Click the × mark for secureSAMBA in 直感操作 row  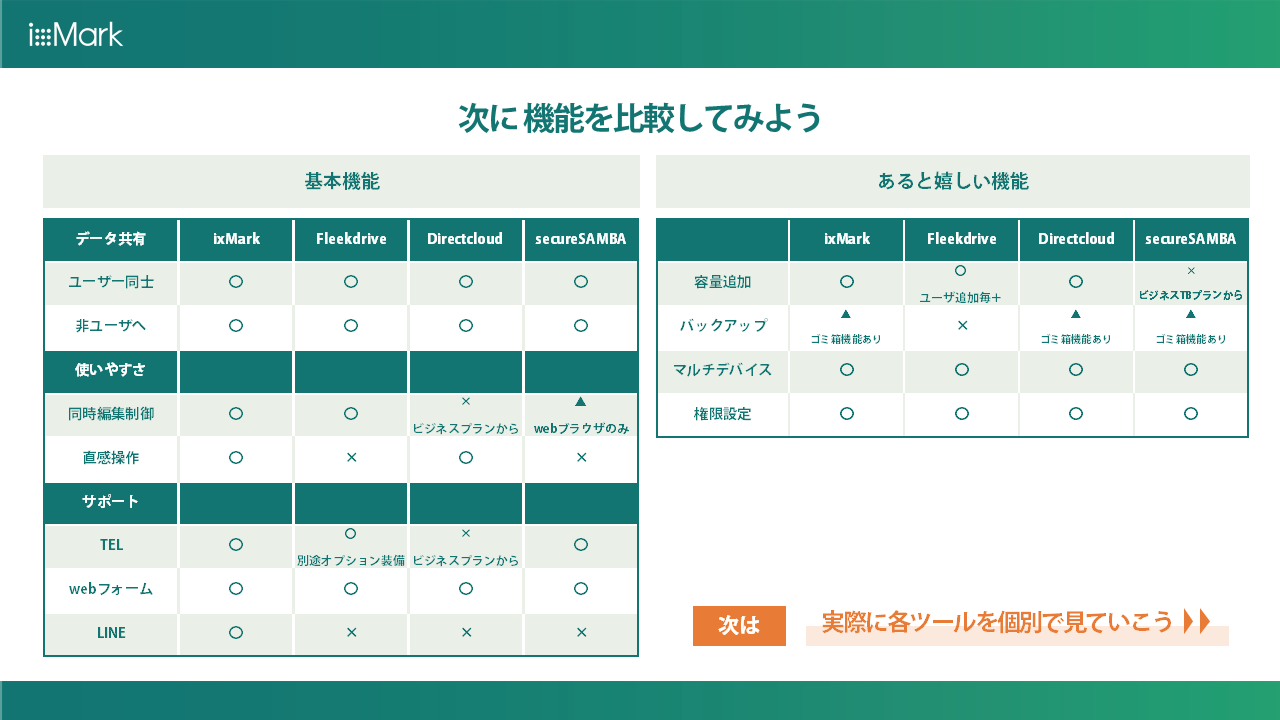click(x=581, y=457)
